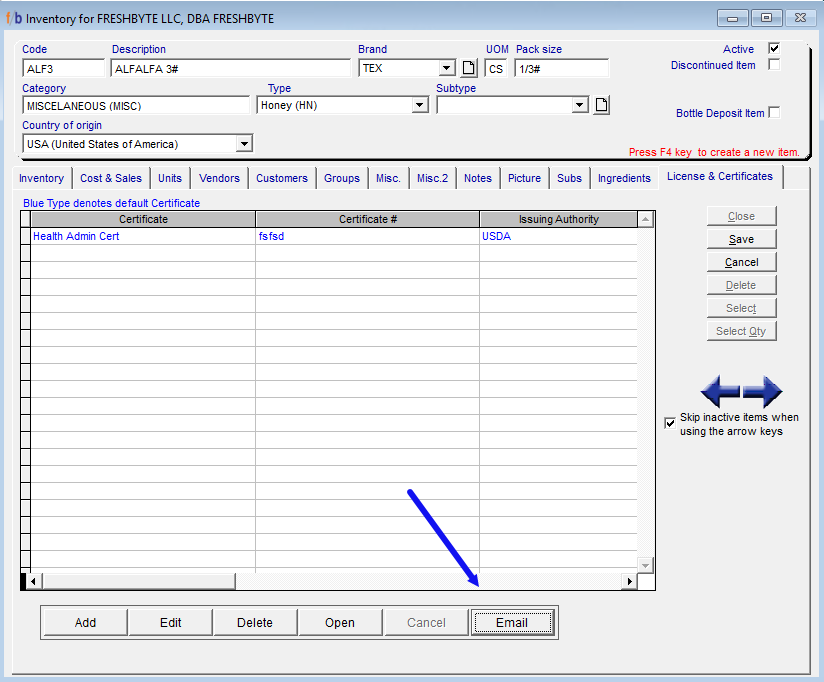The width and height of the screenshot is (824, 682).
Task: Expand the Brand dropdown
Action: click(446, 68)
